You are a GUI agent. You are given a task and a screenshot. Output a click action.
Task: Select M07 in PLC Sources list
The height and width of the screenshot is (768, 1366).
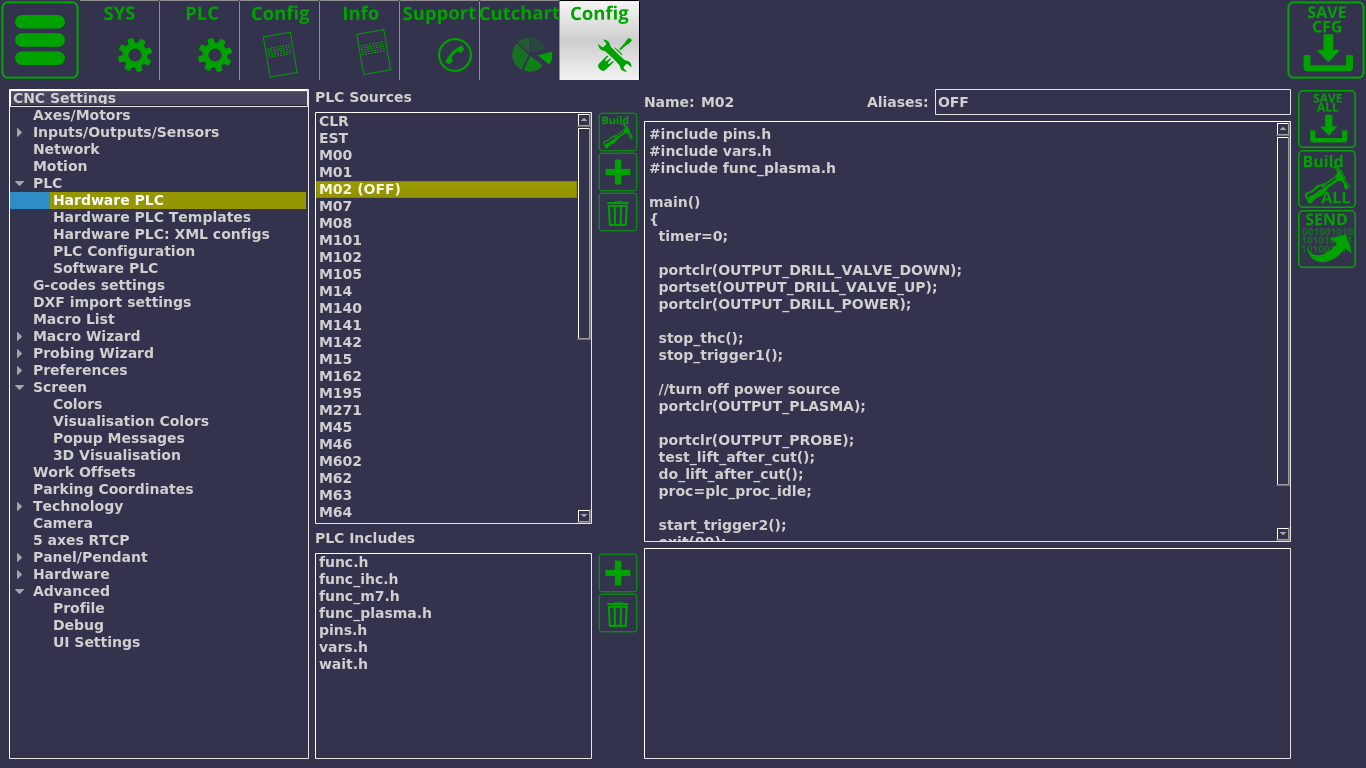(336, 206)
